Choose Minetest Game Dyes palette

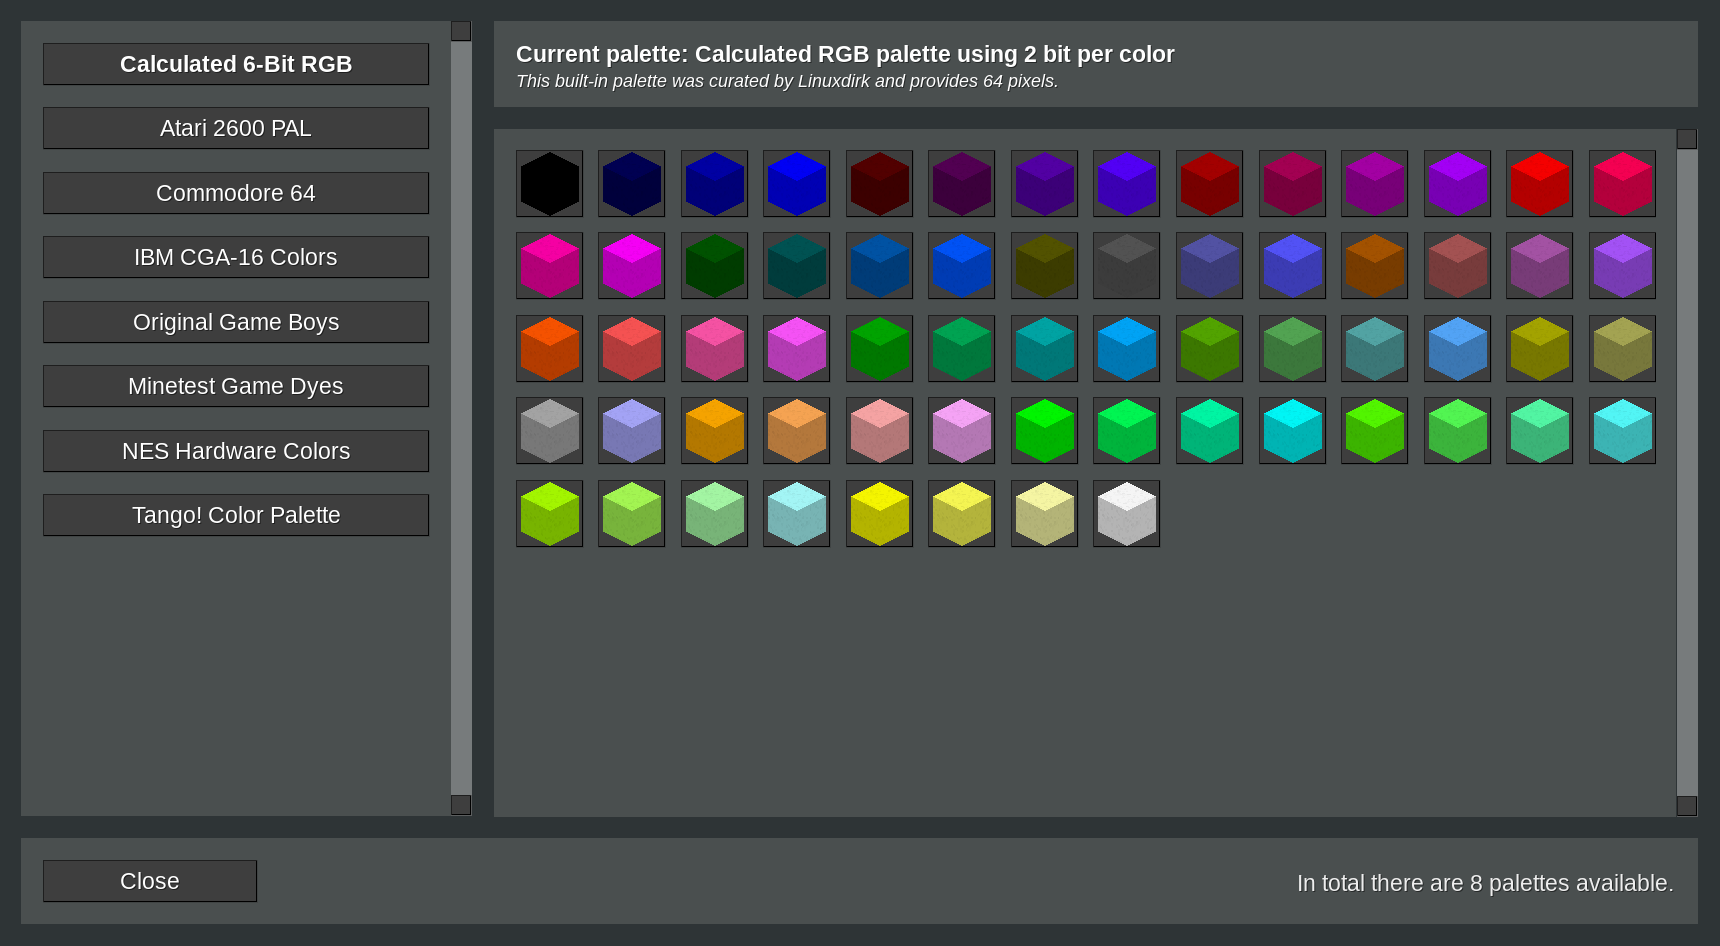click(x=236, y=387)
